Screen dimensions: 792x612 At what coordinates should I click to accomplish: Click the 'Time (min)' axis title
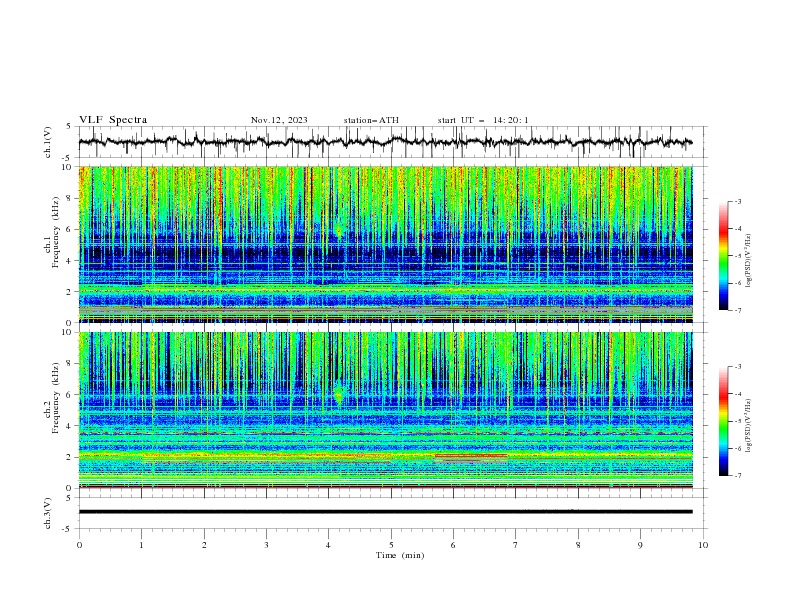[400, 555]
